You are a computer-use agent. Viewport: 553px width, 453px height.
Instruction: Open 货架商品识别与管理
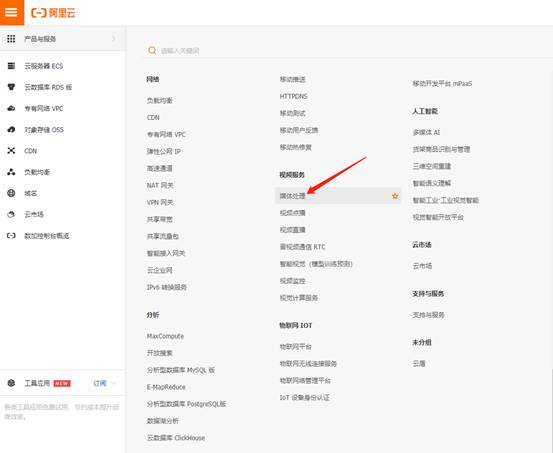(x=441, y=149)
